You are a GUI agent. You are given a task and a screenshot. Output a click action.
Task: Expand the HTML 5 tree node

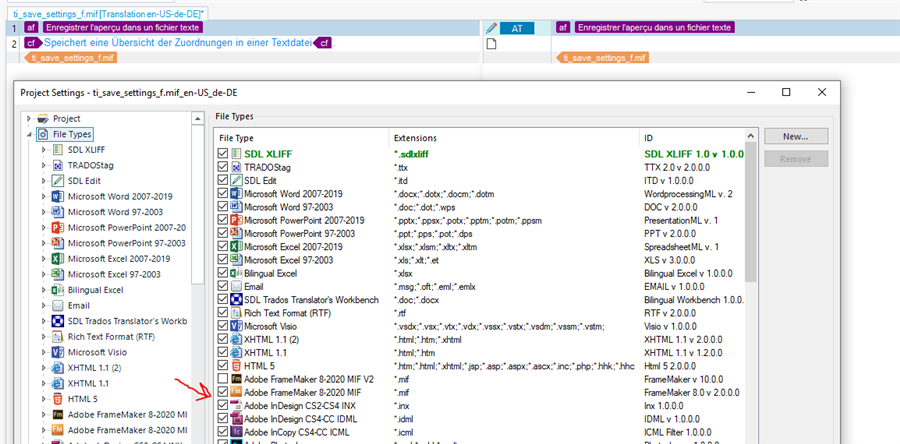pos(43,399)
